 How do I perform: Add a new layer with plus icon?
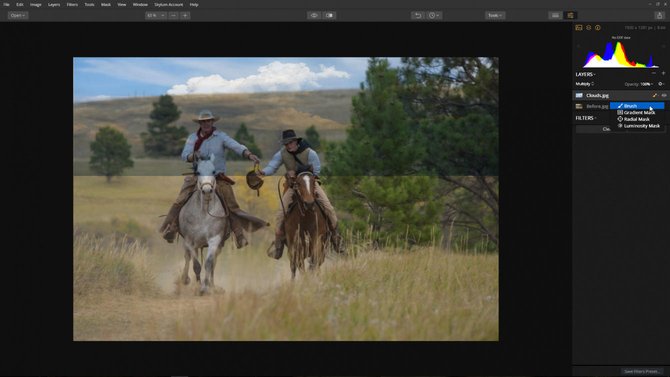pyautogui.click(x=663, y=74)
